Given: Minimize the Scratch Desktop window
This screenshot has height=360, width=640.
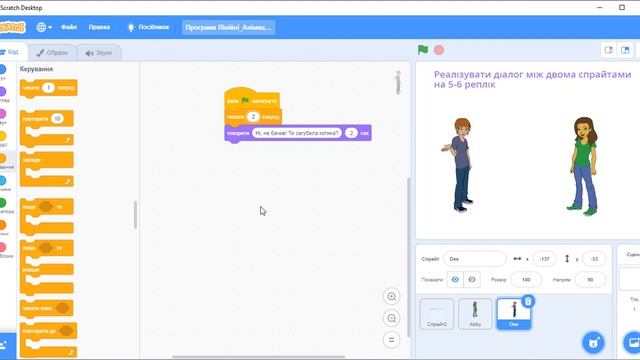Looking at the screenshot, I should (x=600, y=7).
